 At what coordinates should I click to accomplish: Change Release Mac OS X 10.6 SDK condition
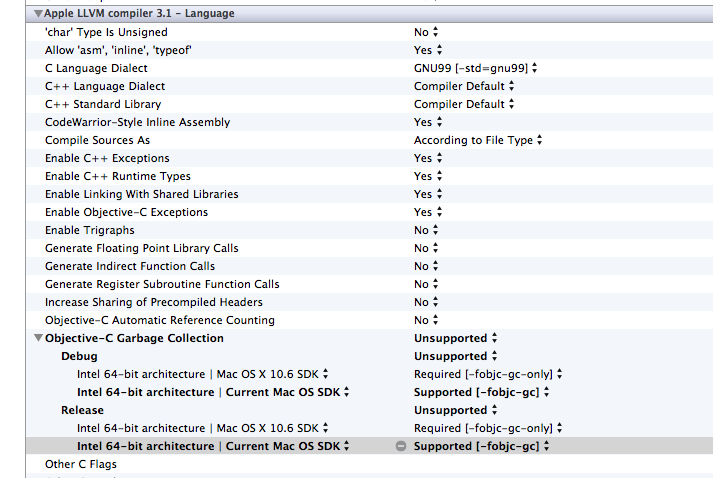point(272,428)
